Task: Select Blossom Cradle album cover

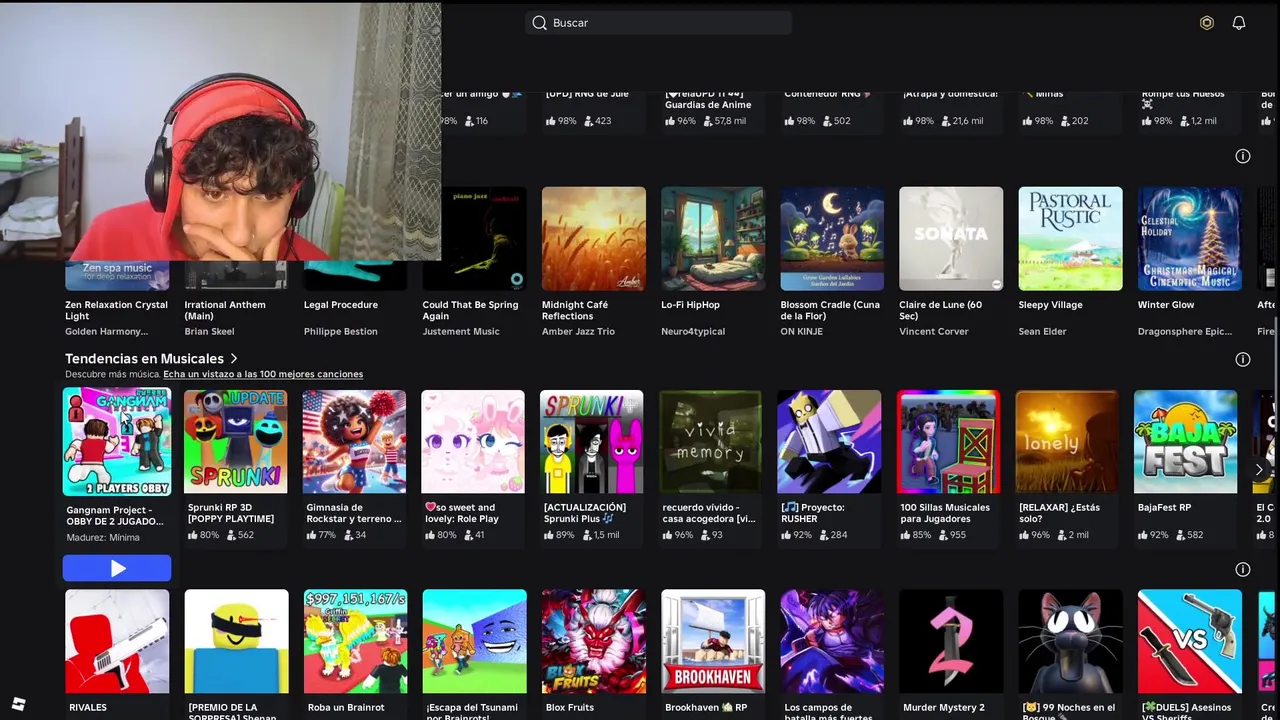Action: tap(832, 239)
